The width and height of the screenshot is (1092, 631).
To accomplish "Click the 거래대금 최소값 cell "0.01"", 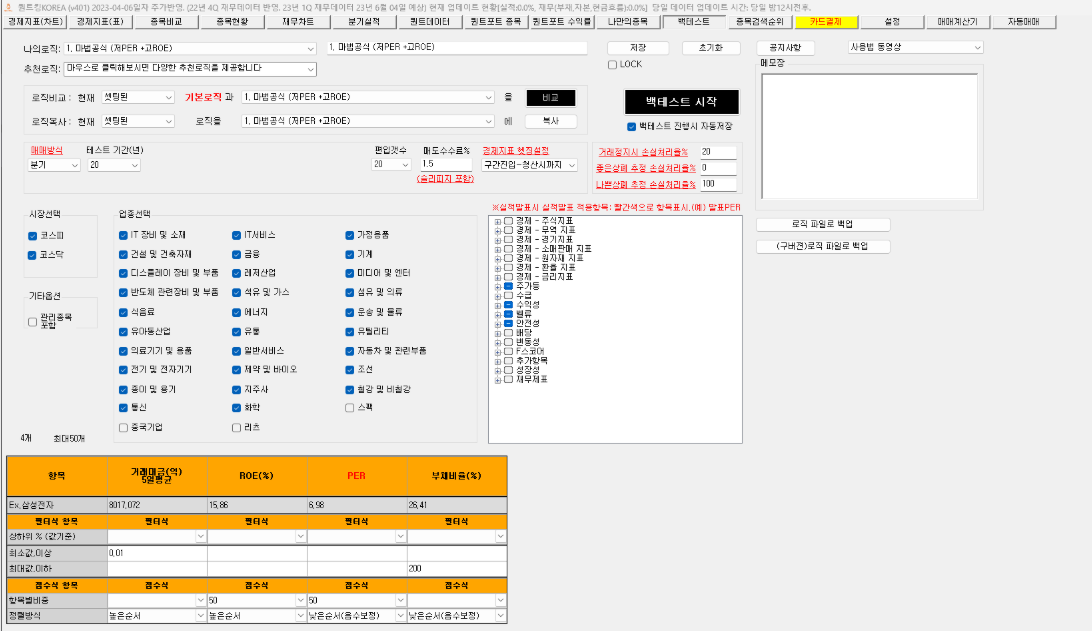I will tap(157, 553).
